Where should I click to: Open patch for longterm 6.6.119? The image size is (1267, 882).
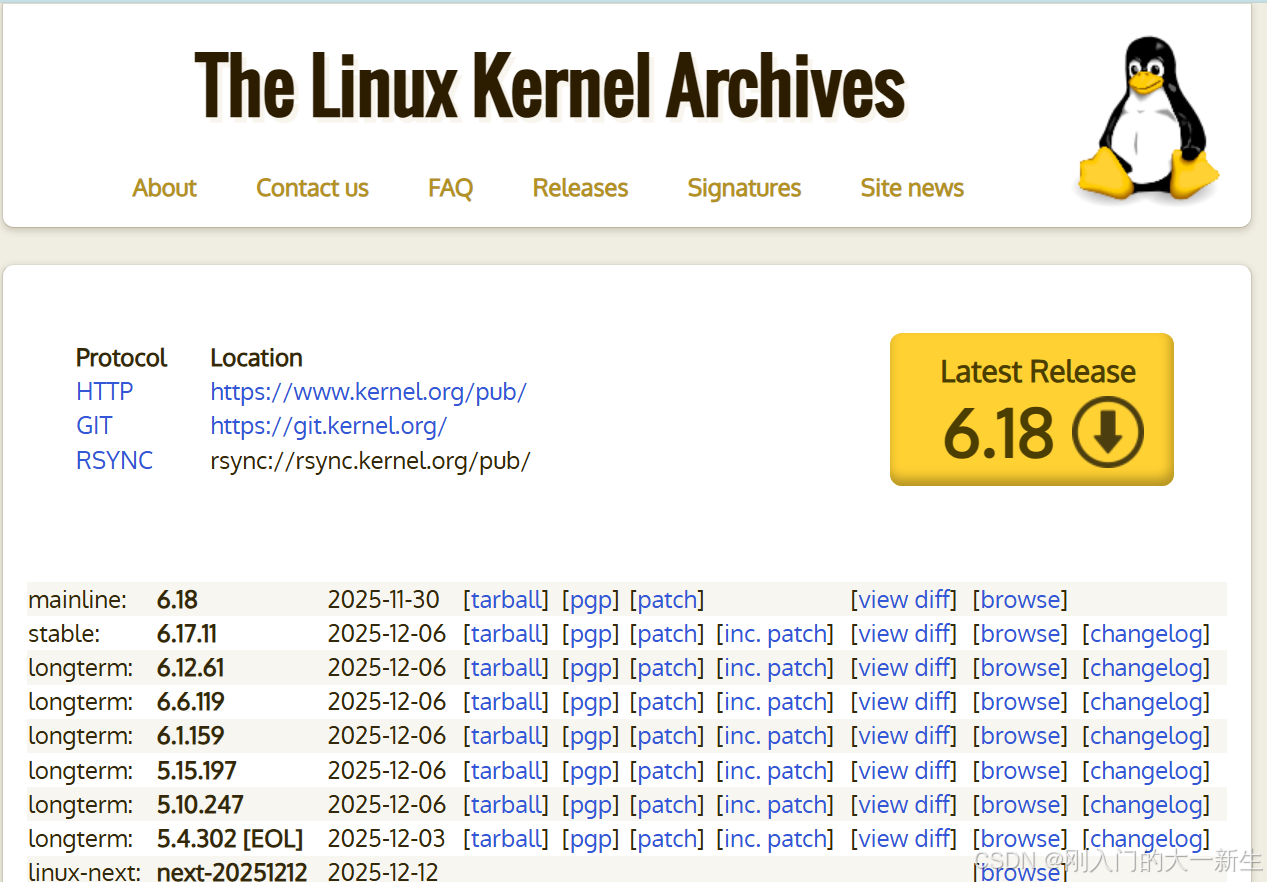pos(667,703)
